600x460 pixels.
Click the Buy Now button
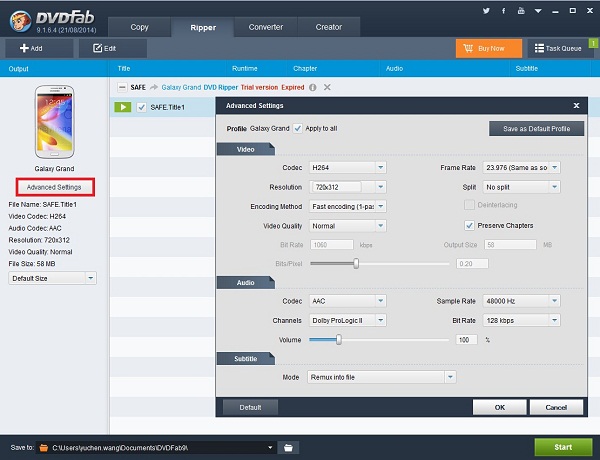point(489,49)
